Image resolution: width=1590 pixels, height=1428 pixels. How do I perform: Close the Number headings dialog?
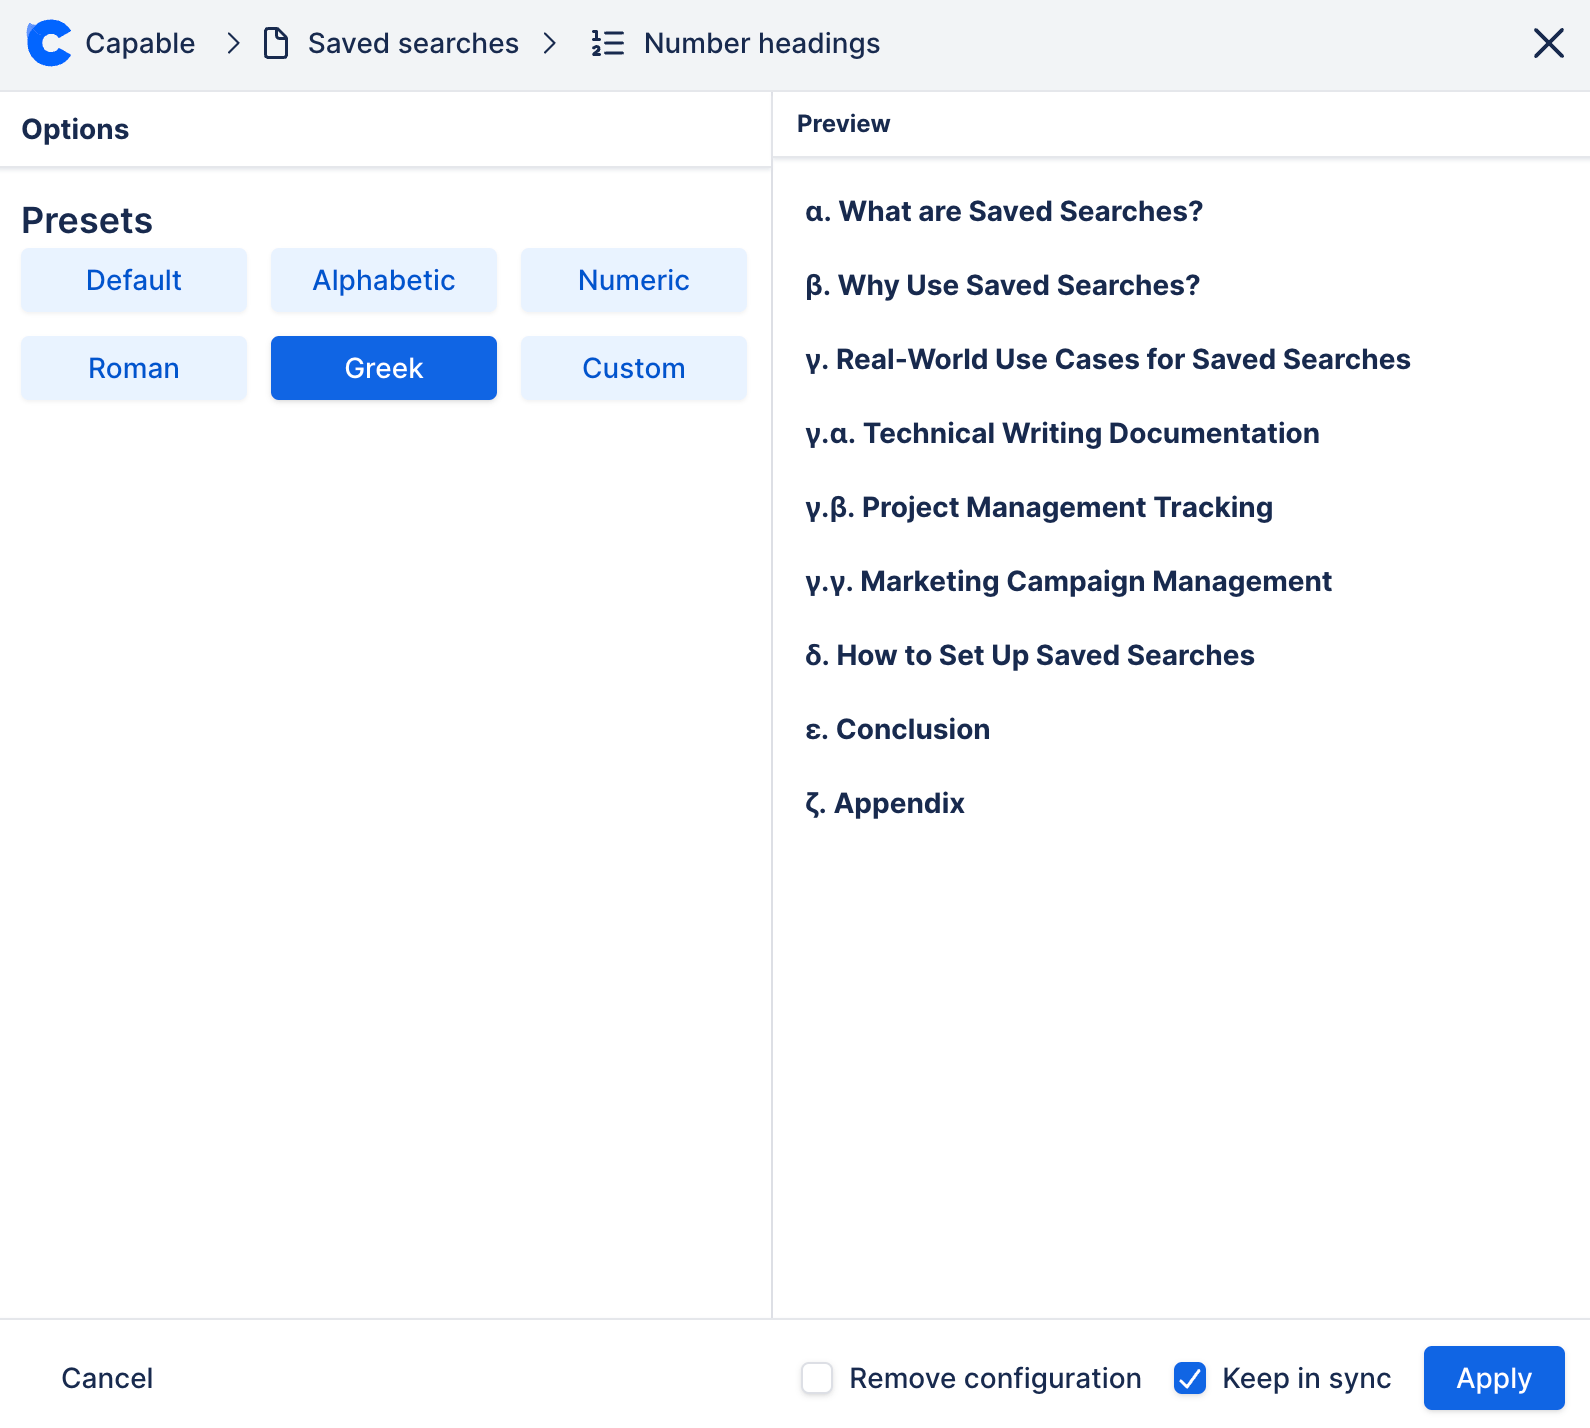coord(1548,44)
